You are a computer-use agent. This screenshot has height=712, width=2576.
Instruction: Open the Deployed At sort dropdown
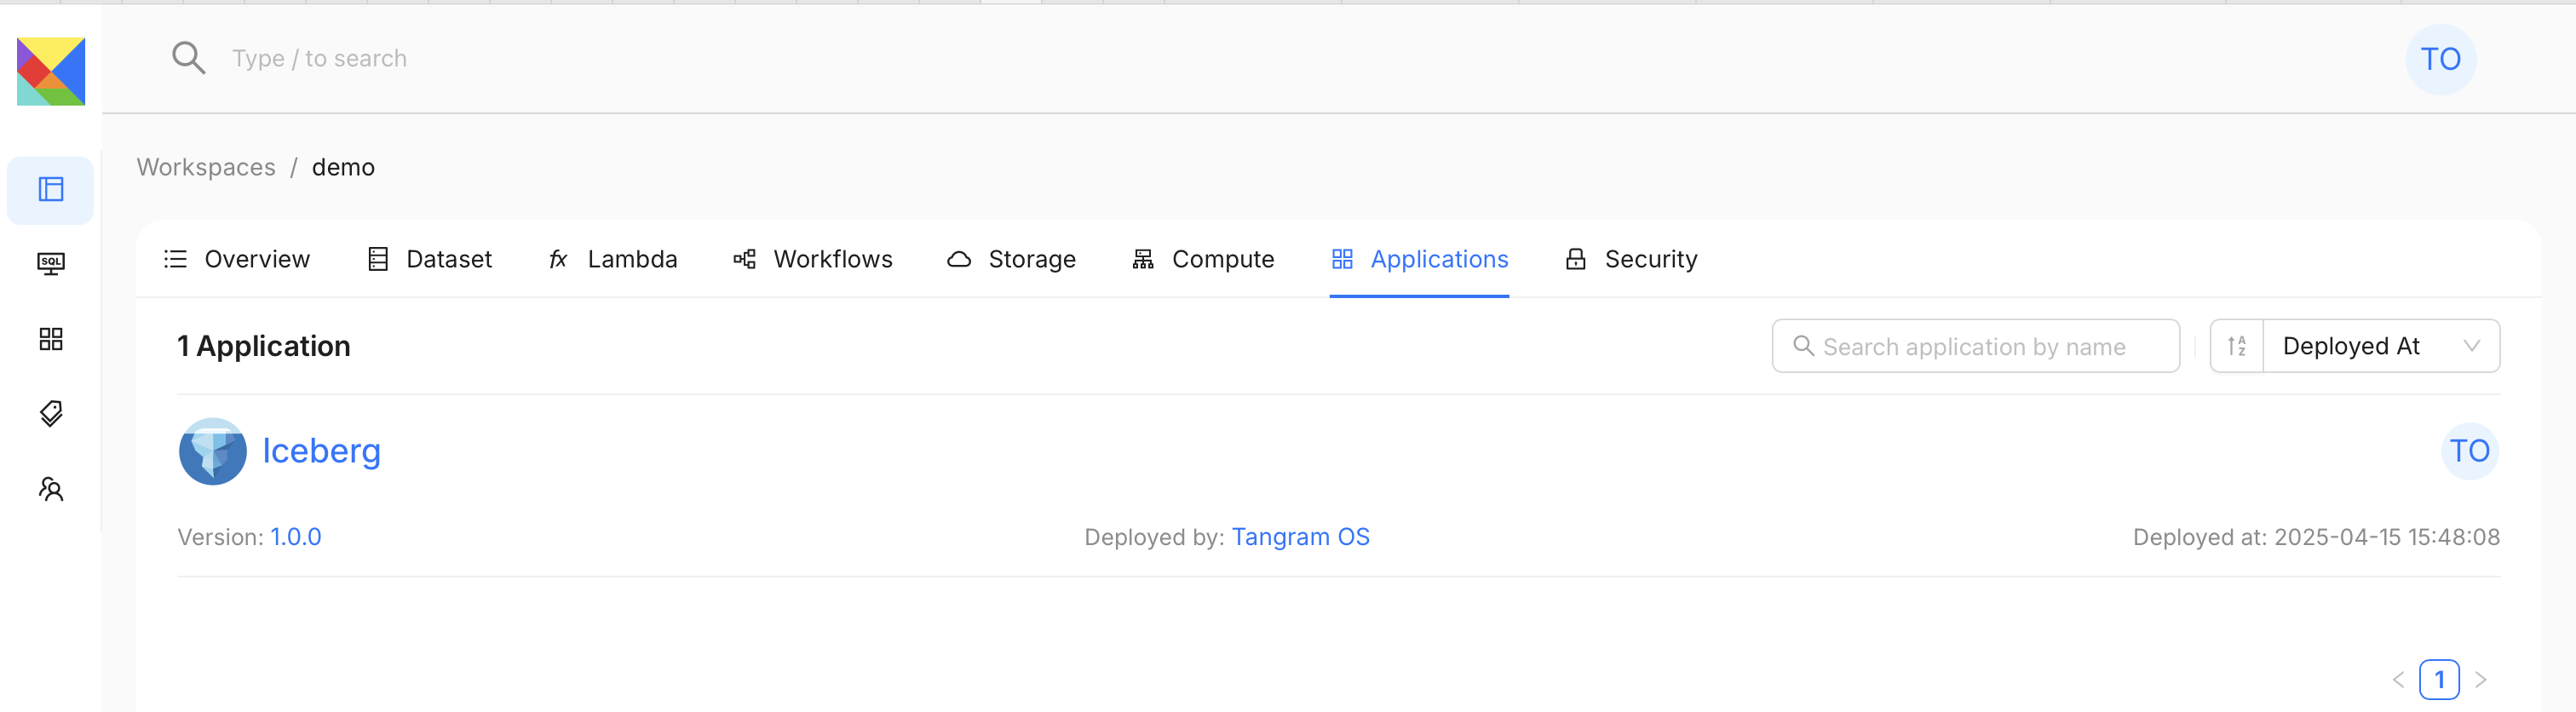2381,346
